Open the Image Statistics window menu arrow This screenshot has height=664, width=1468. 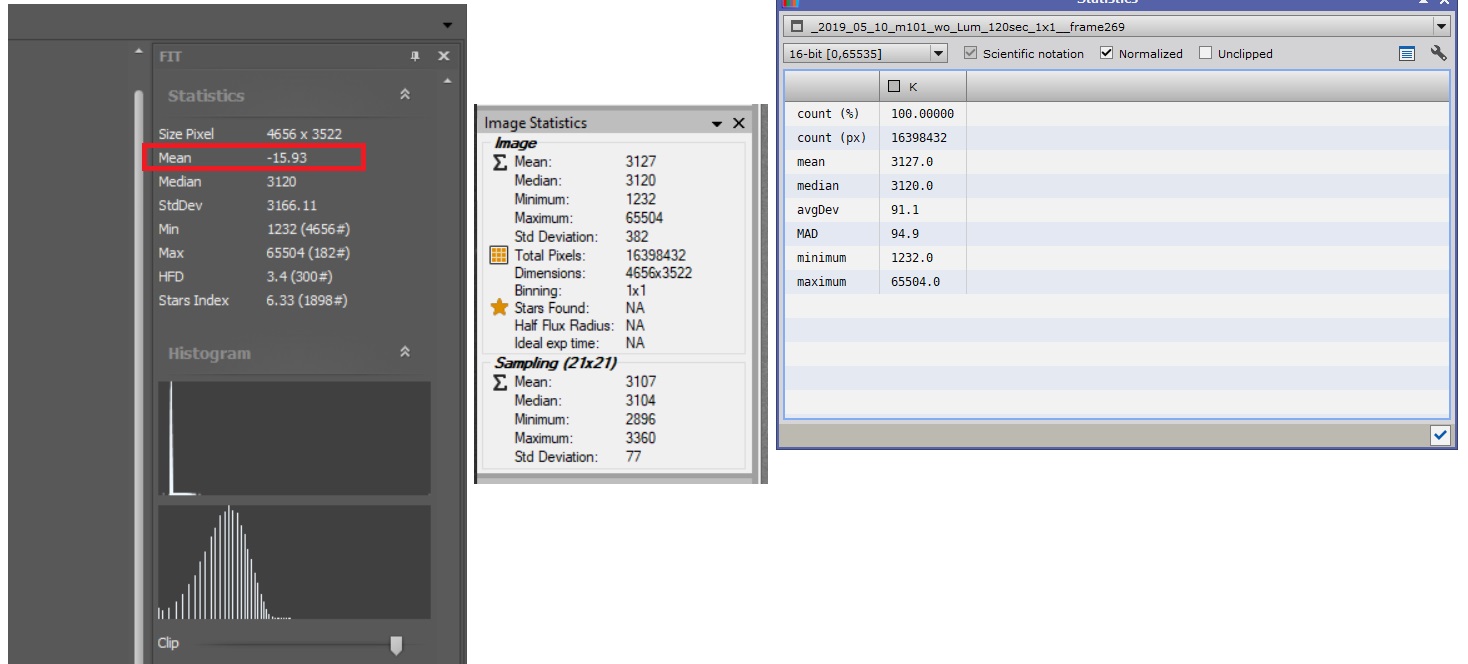(716, 123)
